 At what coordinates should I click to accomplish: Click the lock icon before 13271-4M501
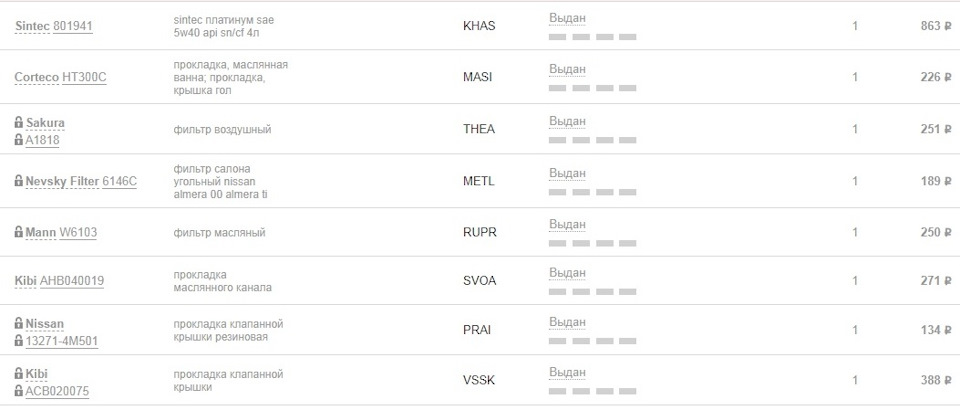pos(19,341)
